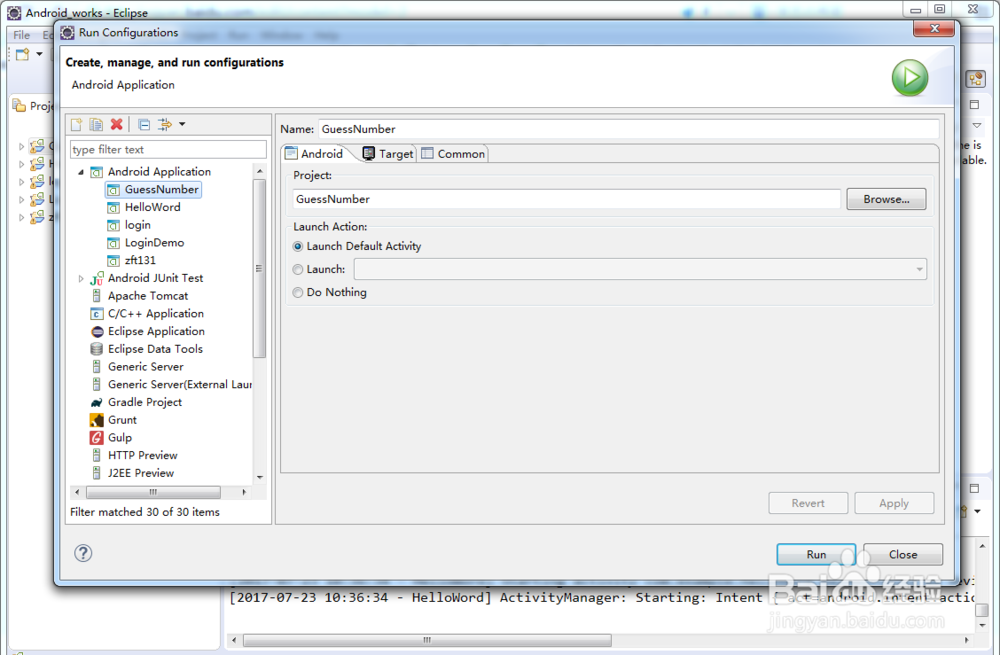Click tree scrollbar up arrow
Image resolution: width=1000 pixels, height=655 pixels.
coord(260,171)
